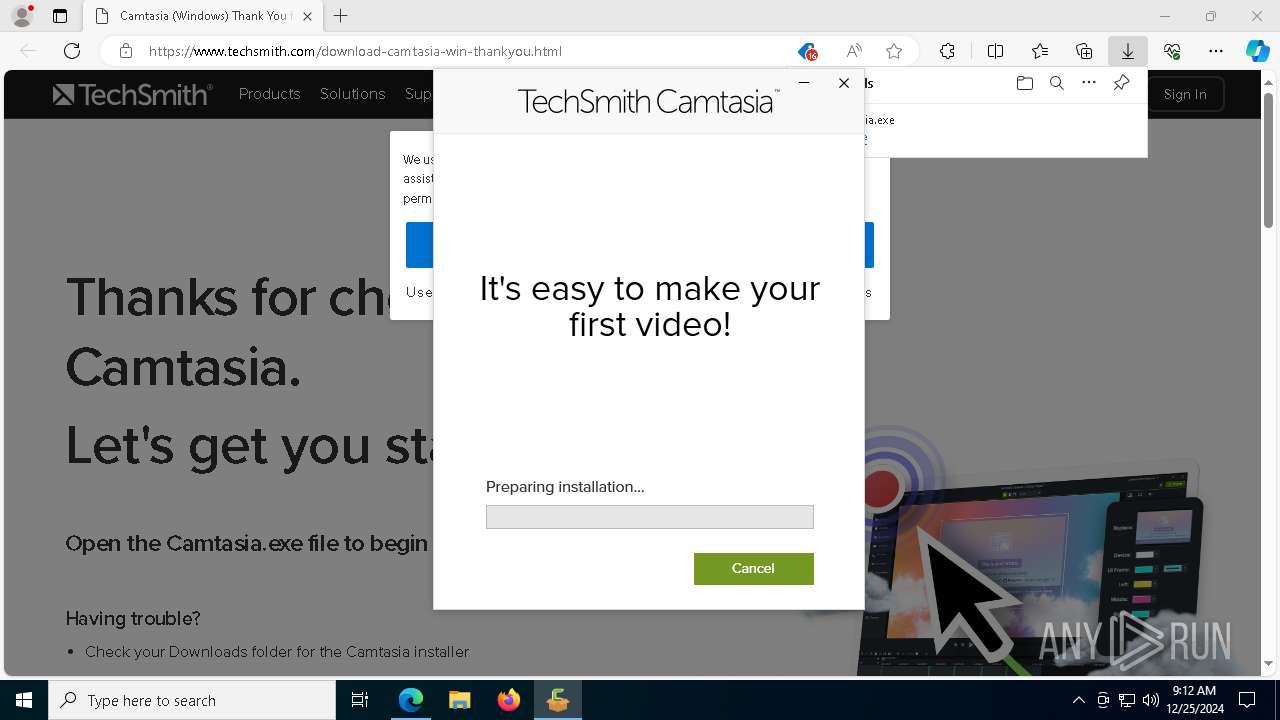1280x720 pixels.
Task: Close the Camtasia installer dialog
Action: pyautogui.click(x=844, y=83)
